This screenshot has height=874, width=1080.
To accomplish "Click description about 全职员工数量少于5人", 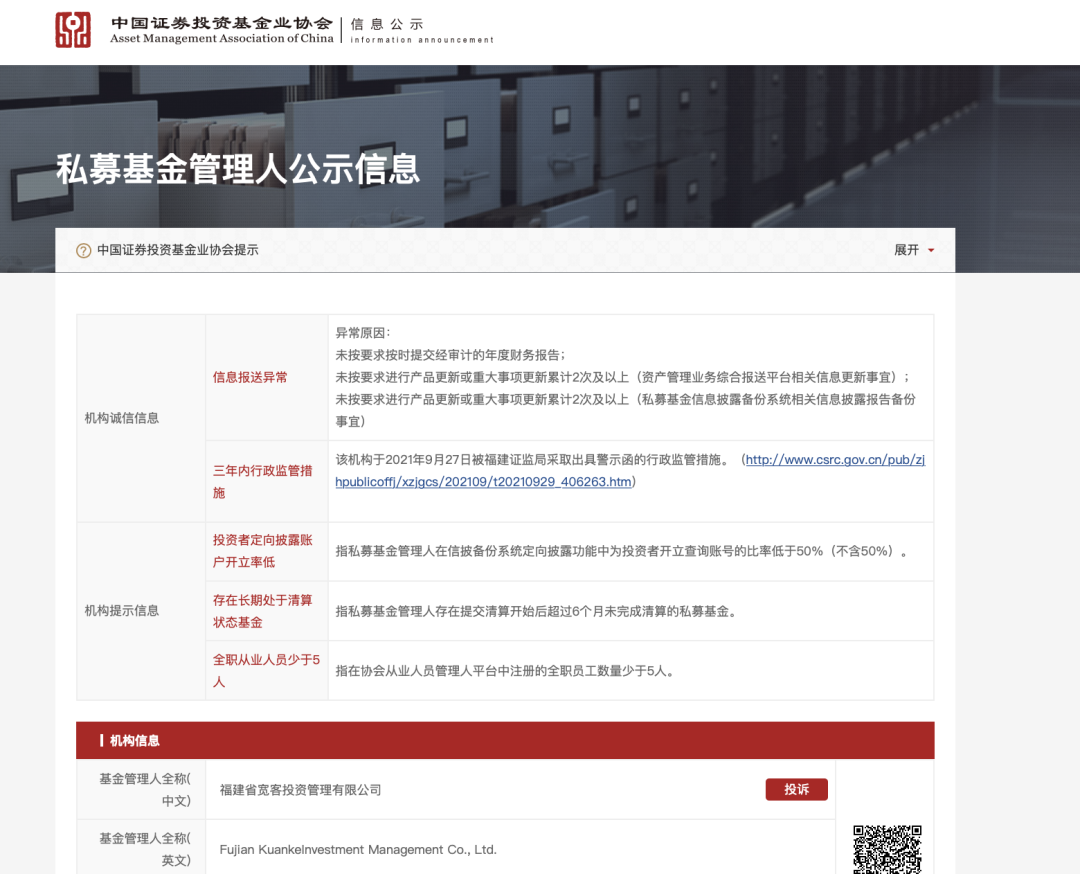I will (x=506, y=671).
